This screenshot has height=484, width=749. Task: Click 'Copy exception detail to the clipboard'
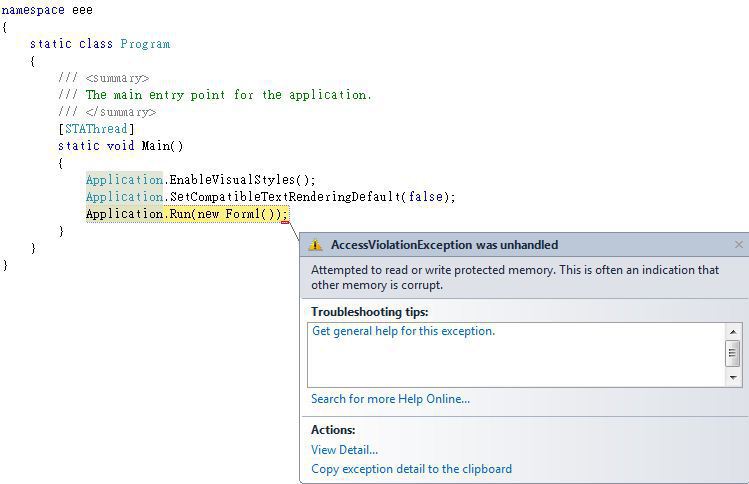[x=411, y=469]
